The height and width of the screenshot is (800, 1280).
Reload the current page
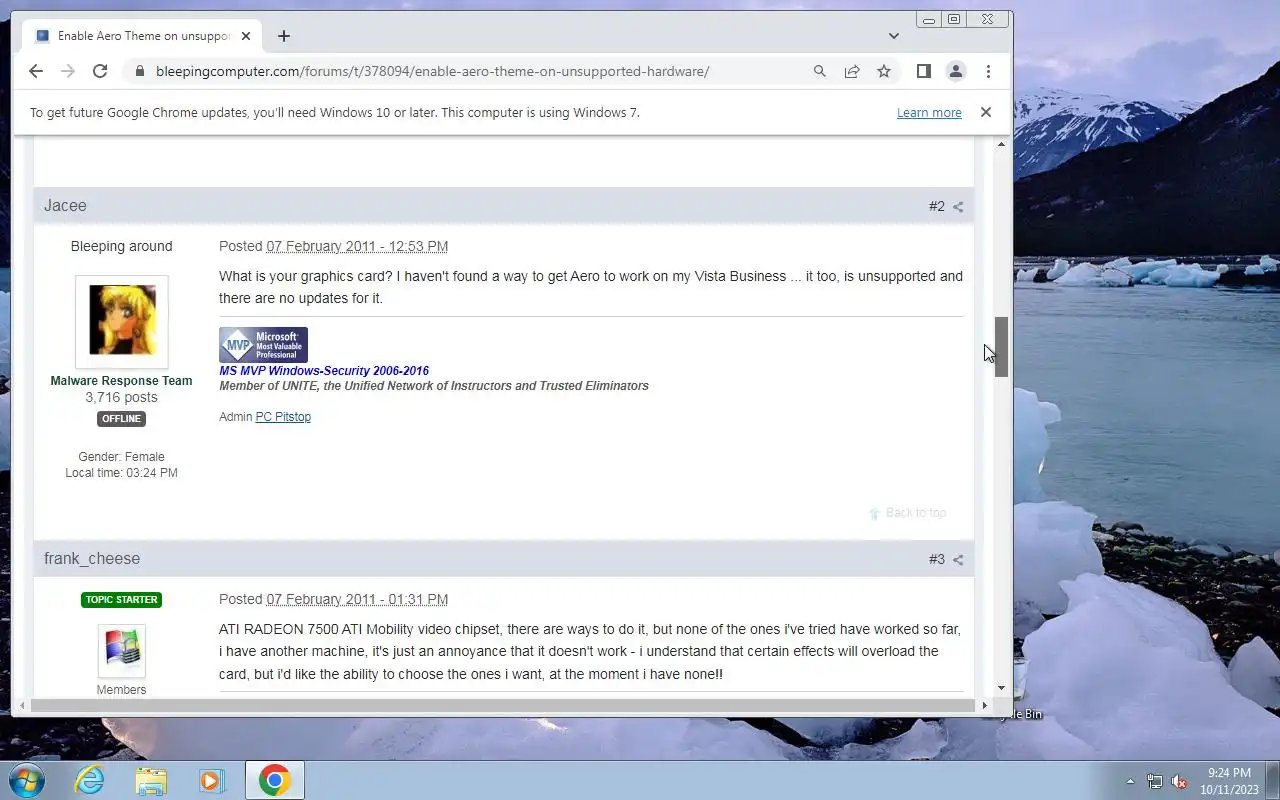point(100,71)
